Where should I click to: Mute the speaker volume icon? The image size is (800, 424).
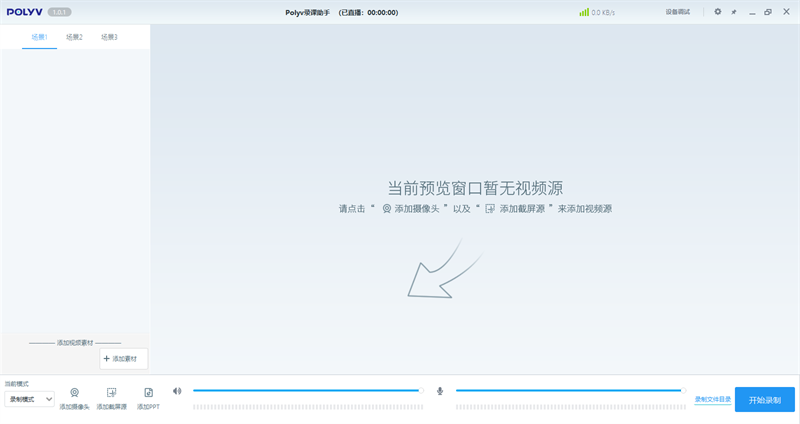[177, 391]
